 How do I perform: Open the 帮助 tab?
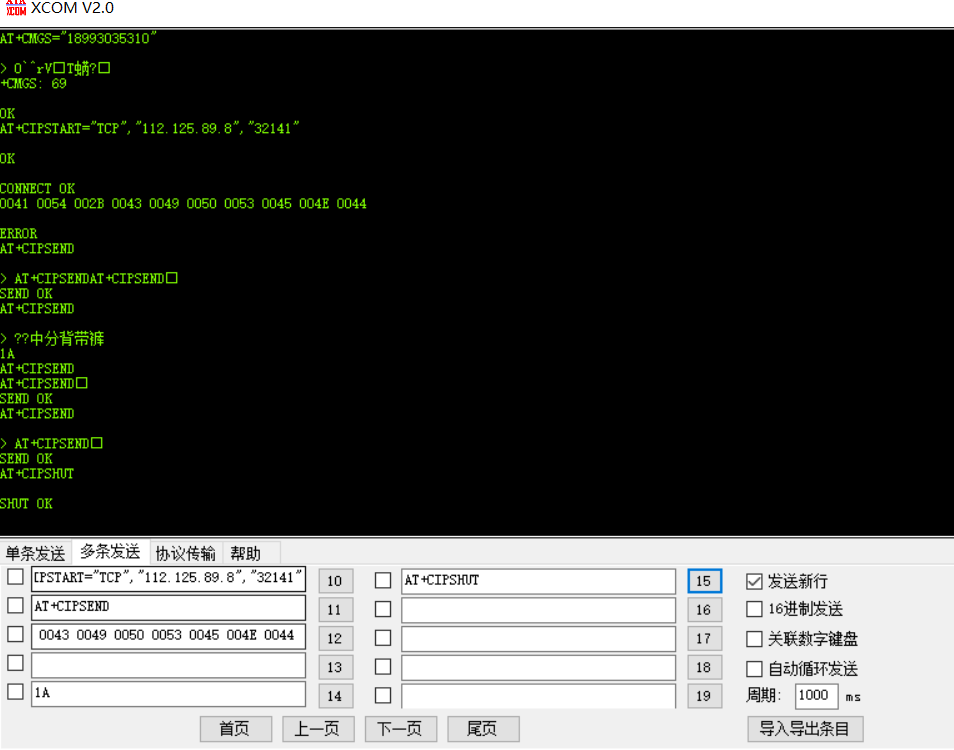(245, 553)
